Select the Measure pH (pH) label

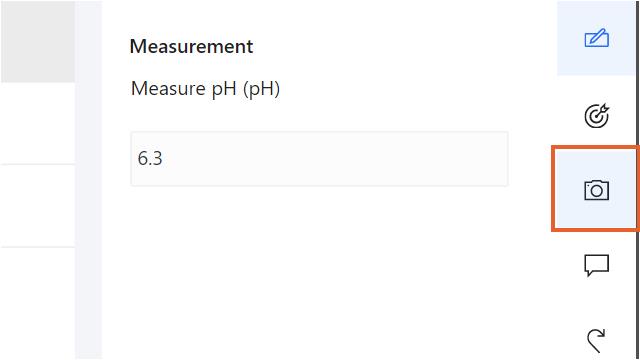[x=205, y=89]
